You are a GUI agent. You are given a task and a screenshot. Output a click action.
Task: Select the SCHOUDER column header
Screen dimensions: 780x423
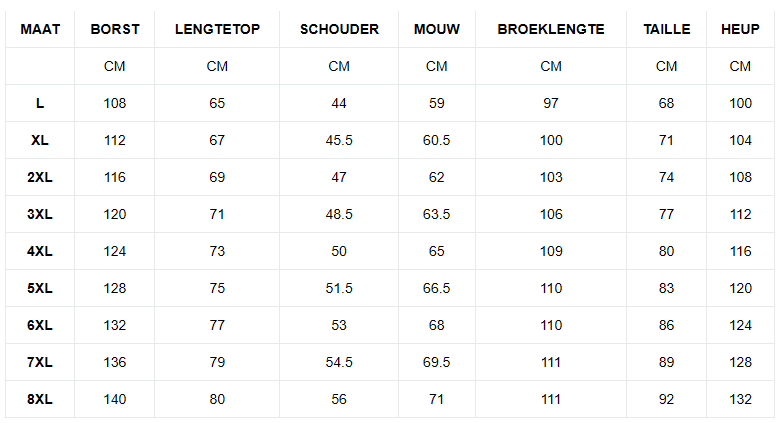339,29
